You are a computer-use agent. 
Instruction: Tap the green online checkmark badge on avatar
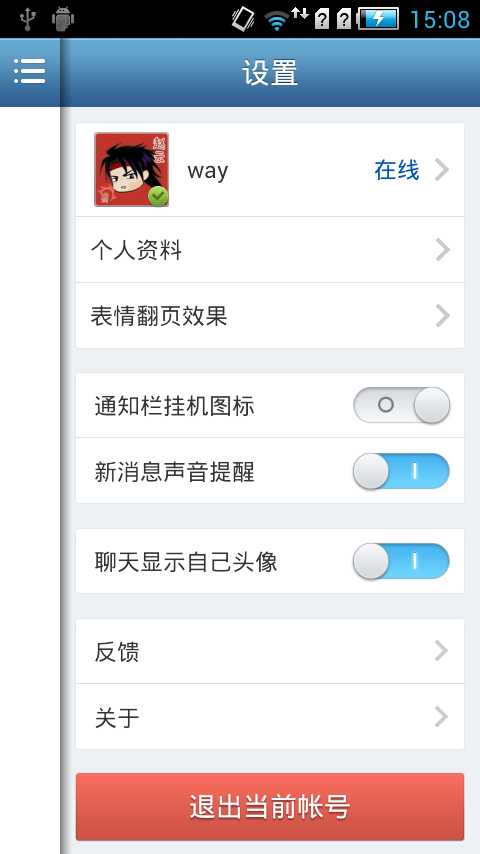click(x=158, y=196)
